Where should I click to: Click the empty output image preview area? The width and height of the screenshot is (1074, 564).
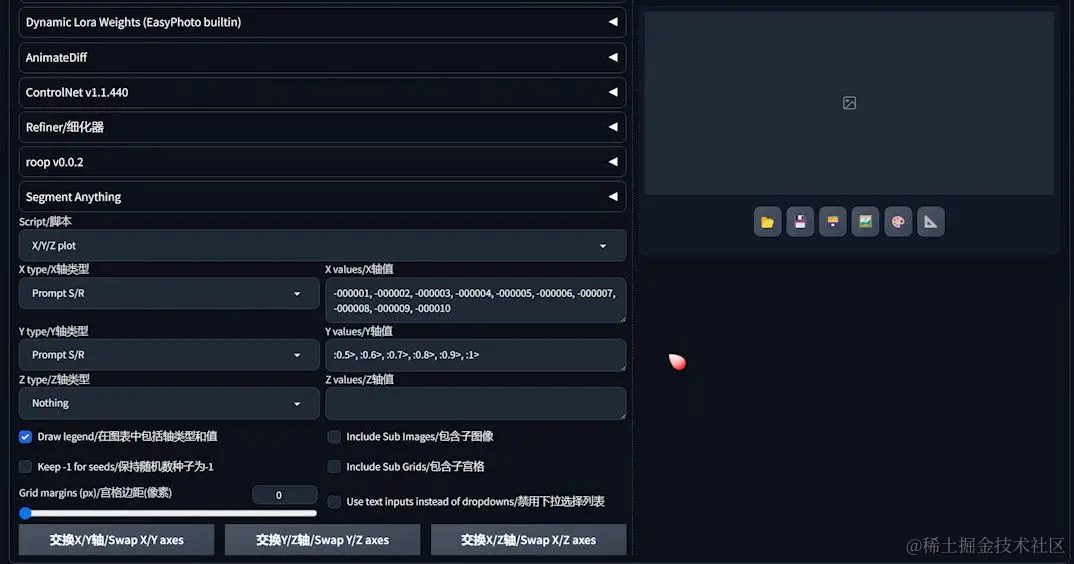pyautogui.click(x=849, y=103)
